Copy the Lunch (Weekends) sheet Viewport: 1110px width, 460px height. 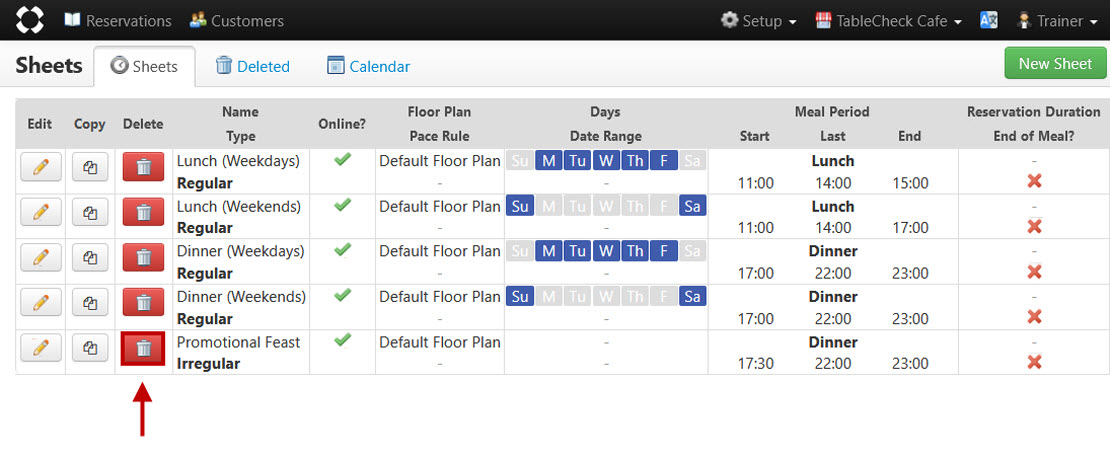point(90,212)
